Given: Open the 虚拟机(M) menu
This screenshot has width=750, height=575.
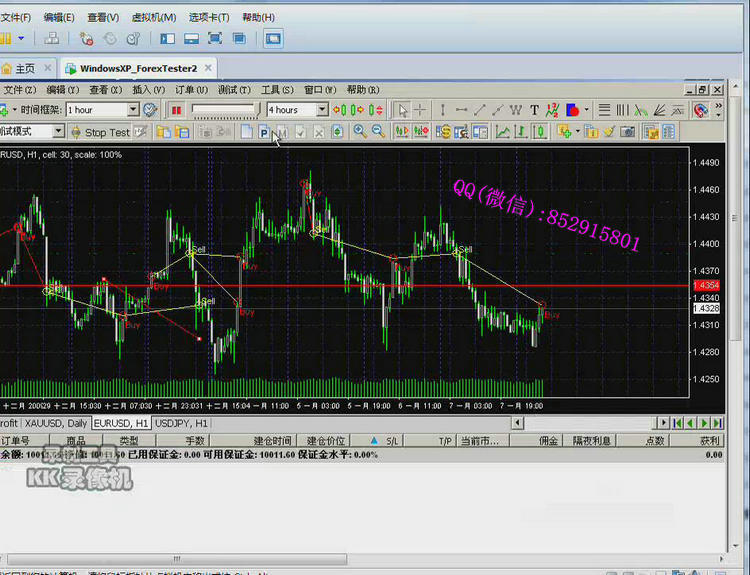Looking at the screenshot, I should (x=153, y=17).
